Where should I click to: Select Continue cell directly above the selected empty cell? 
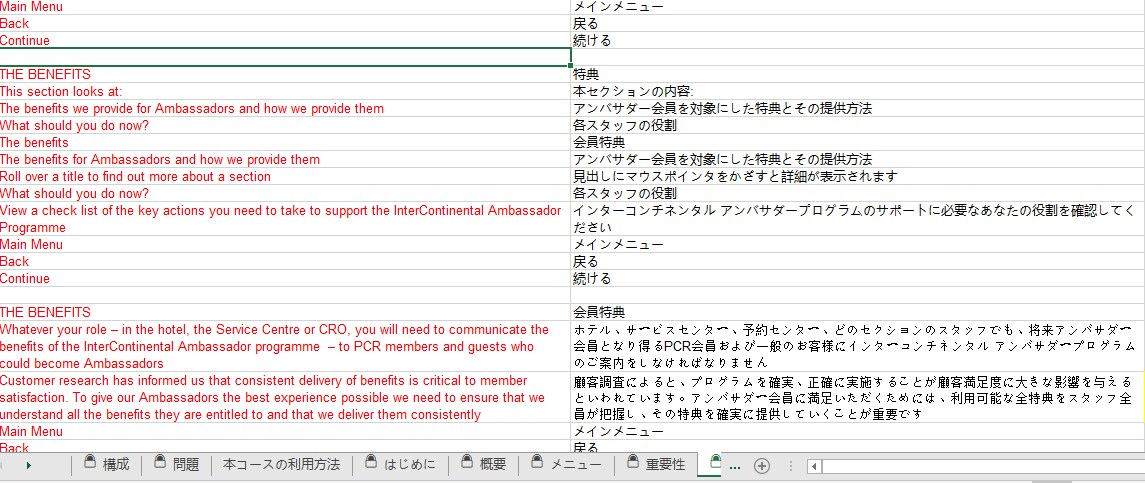[x=285, y=40]
